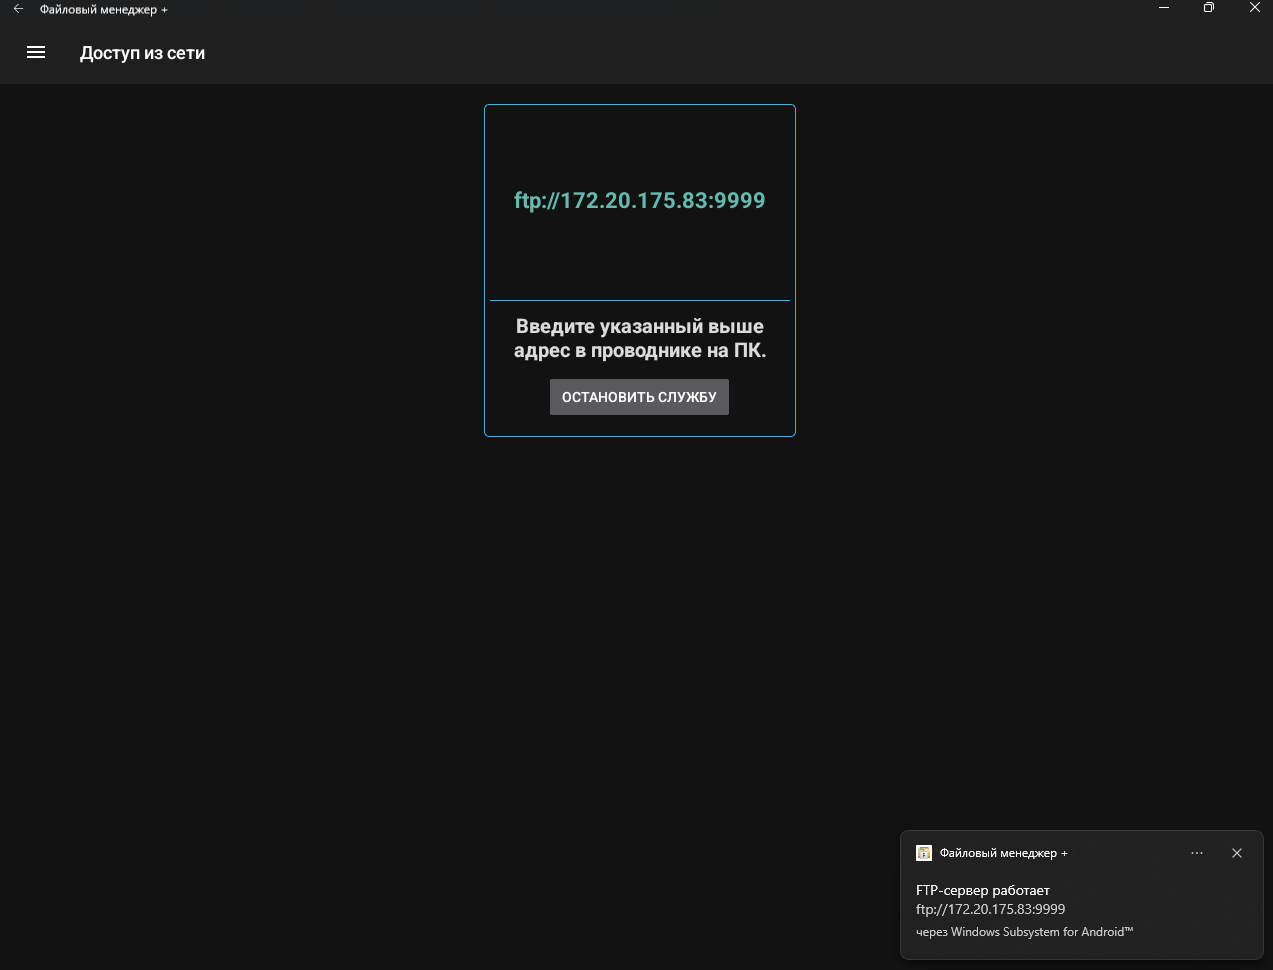Click через Windows Subsystem for Android text
1273x970 pixels.
pyautogui.click(x=1024, y=932)
